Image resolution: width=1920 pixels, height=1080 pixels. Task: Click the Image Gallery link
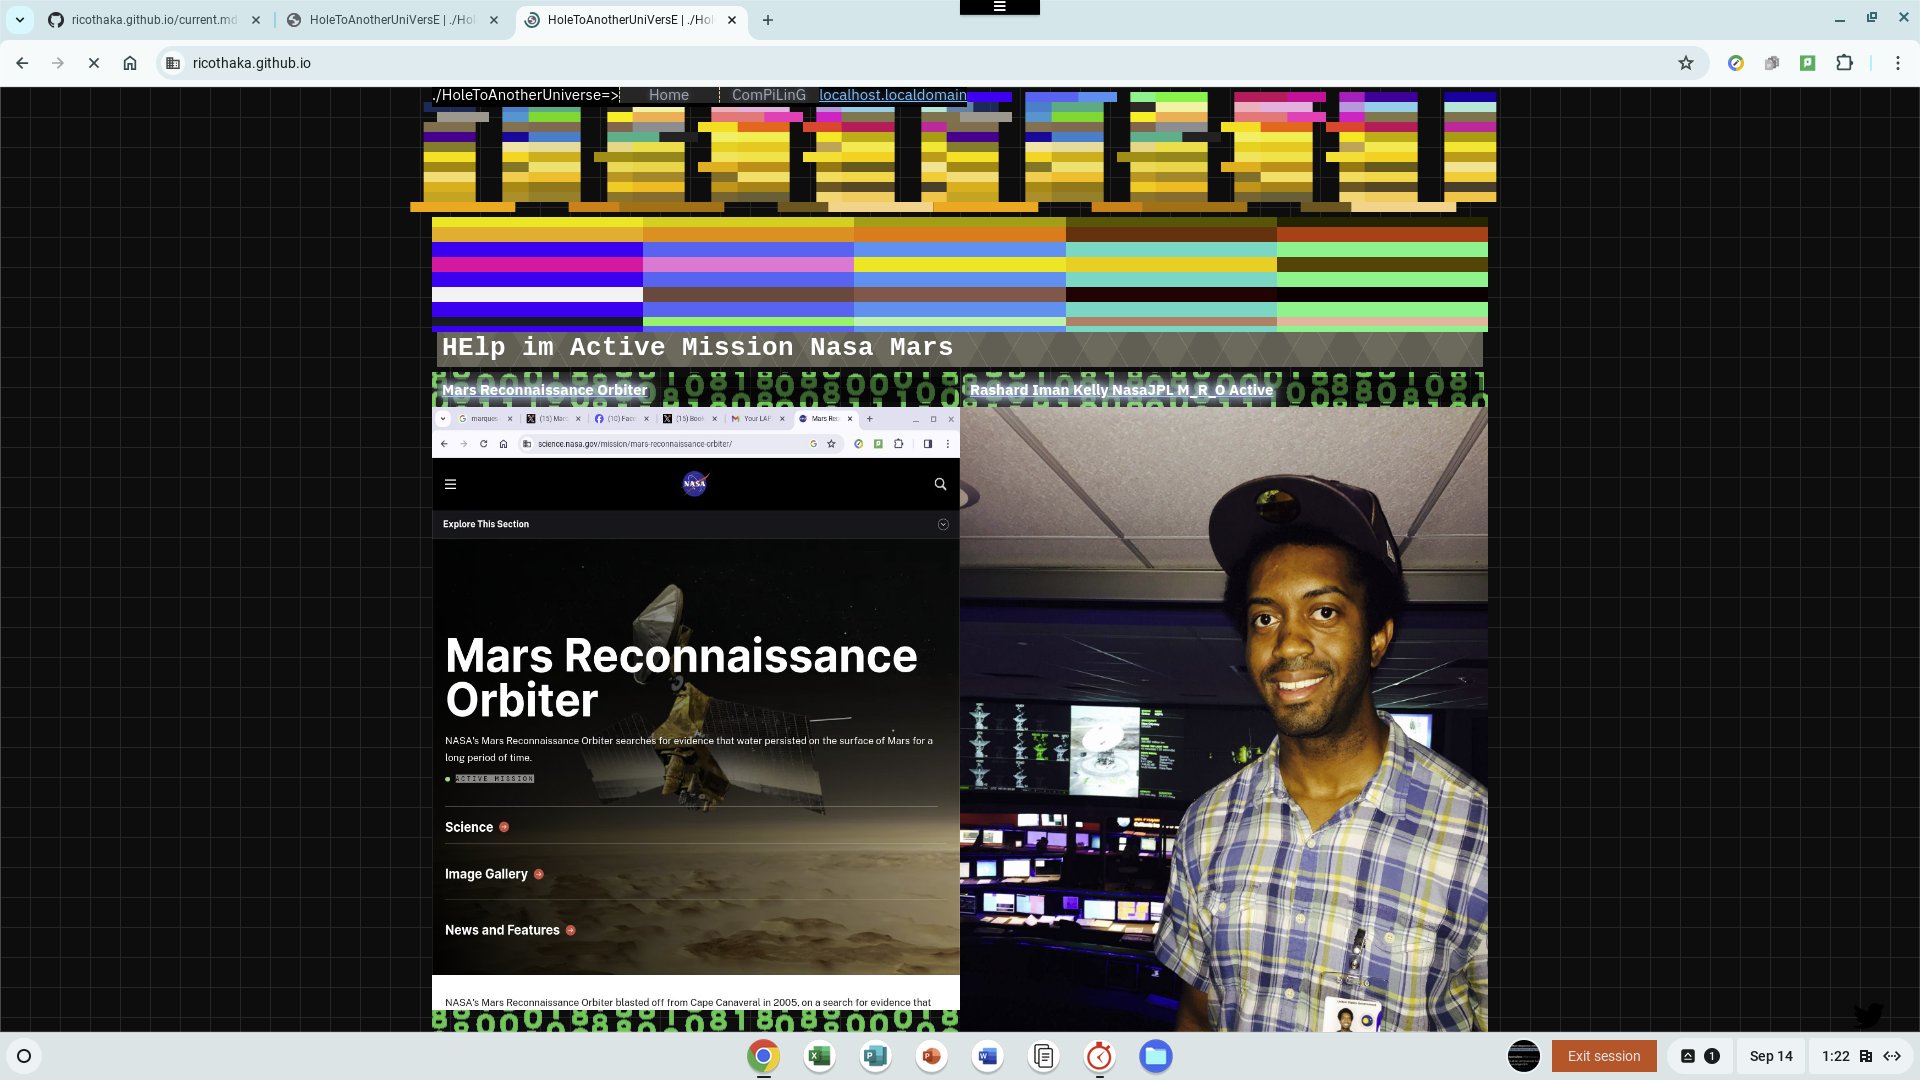tap(494, 874)
